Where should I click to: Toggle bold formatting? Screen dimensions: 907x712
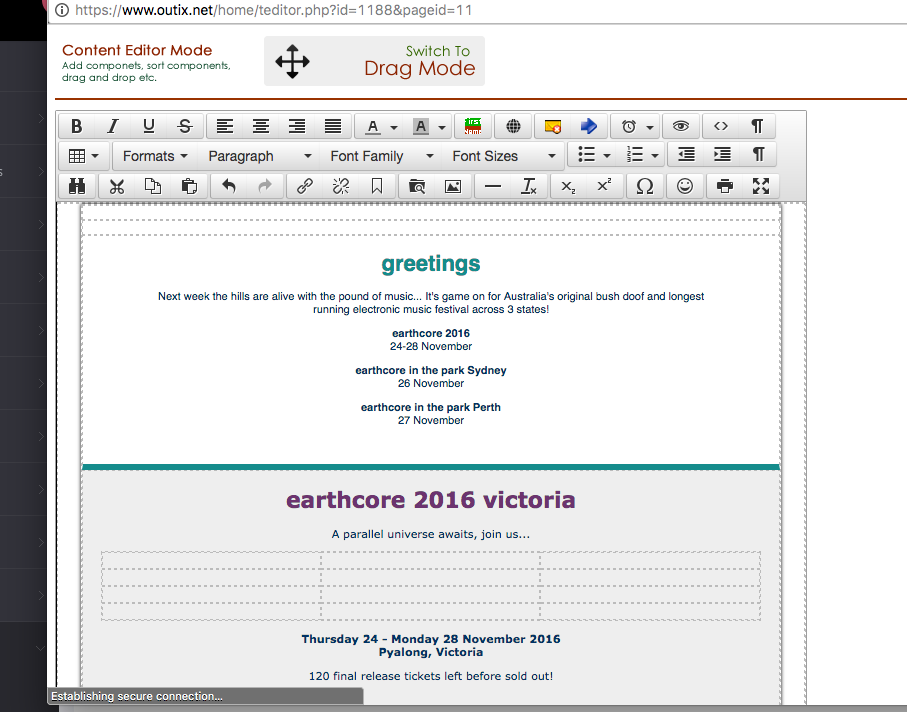coord(76,126)
